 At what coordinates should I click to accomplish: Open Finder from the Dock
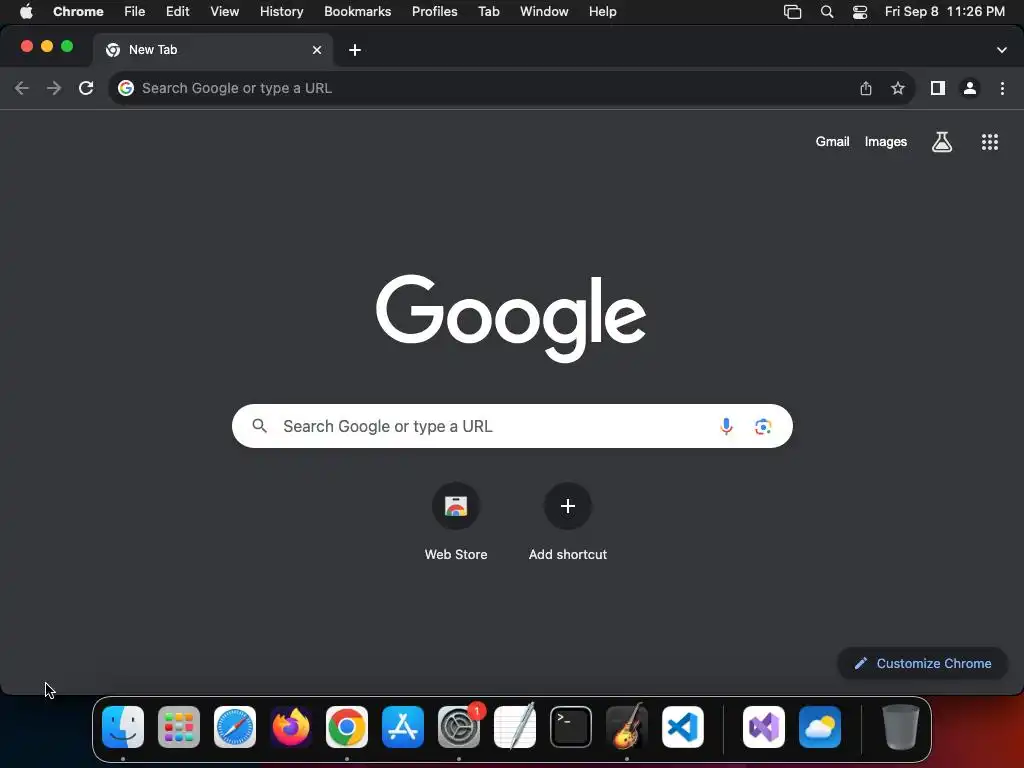click(123, 727)
